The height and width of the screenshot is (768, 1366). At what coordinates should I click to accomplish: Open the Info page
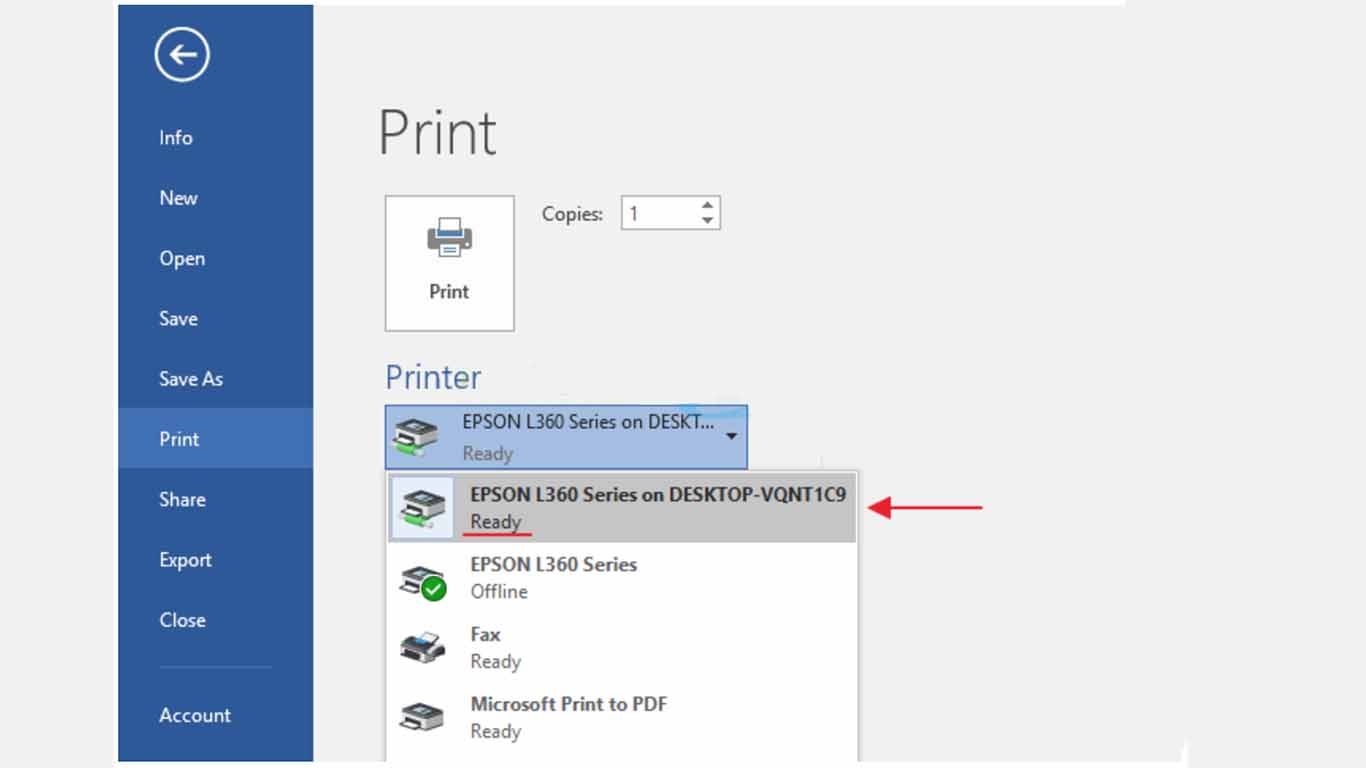pos(175,138)
